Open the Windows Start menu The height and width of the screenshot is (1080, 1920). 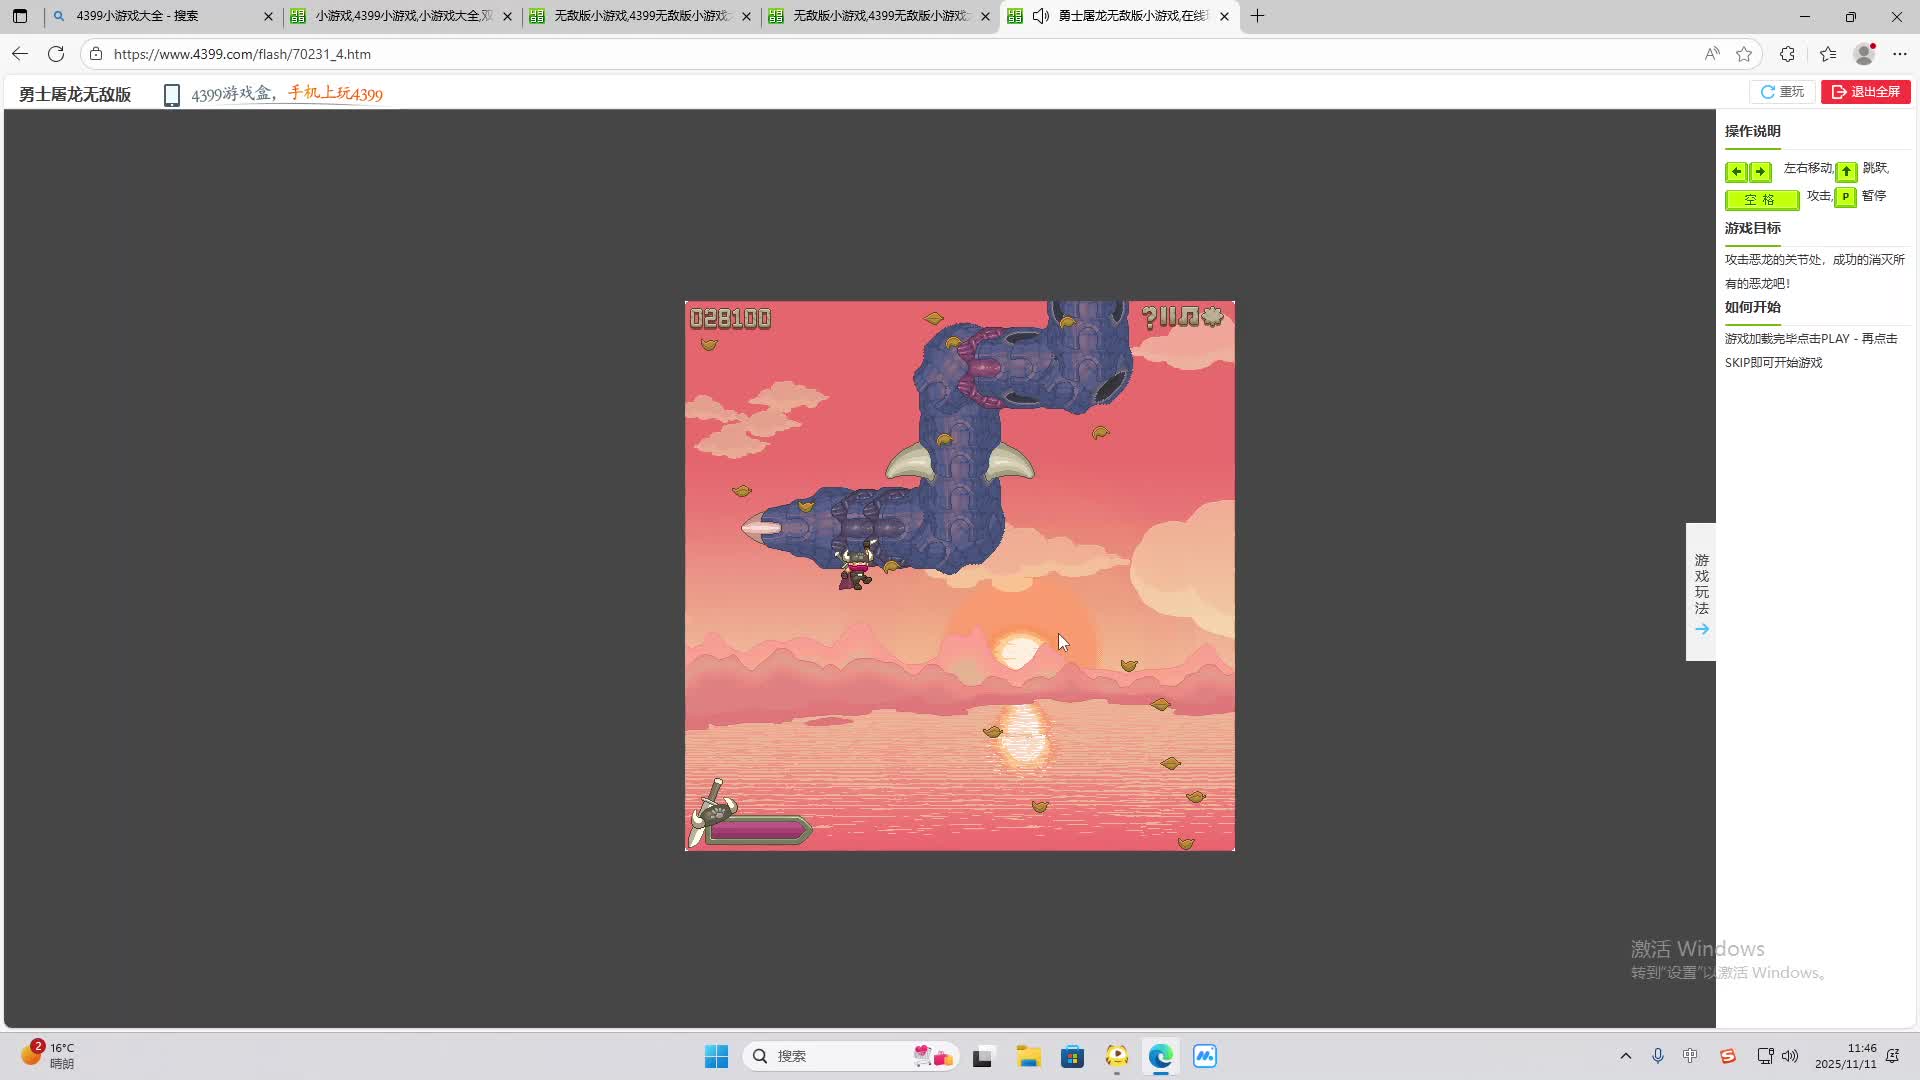click(716, 1056)
